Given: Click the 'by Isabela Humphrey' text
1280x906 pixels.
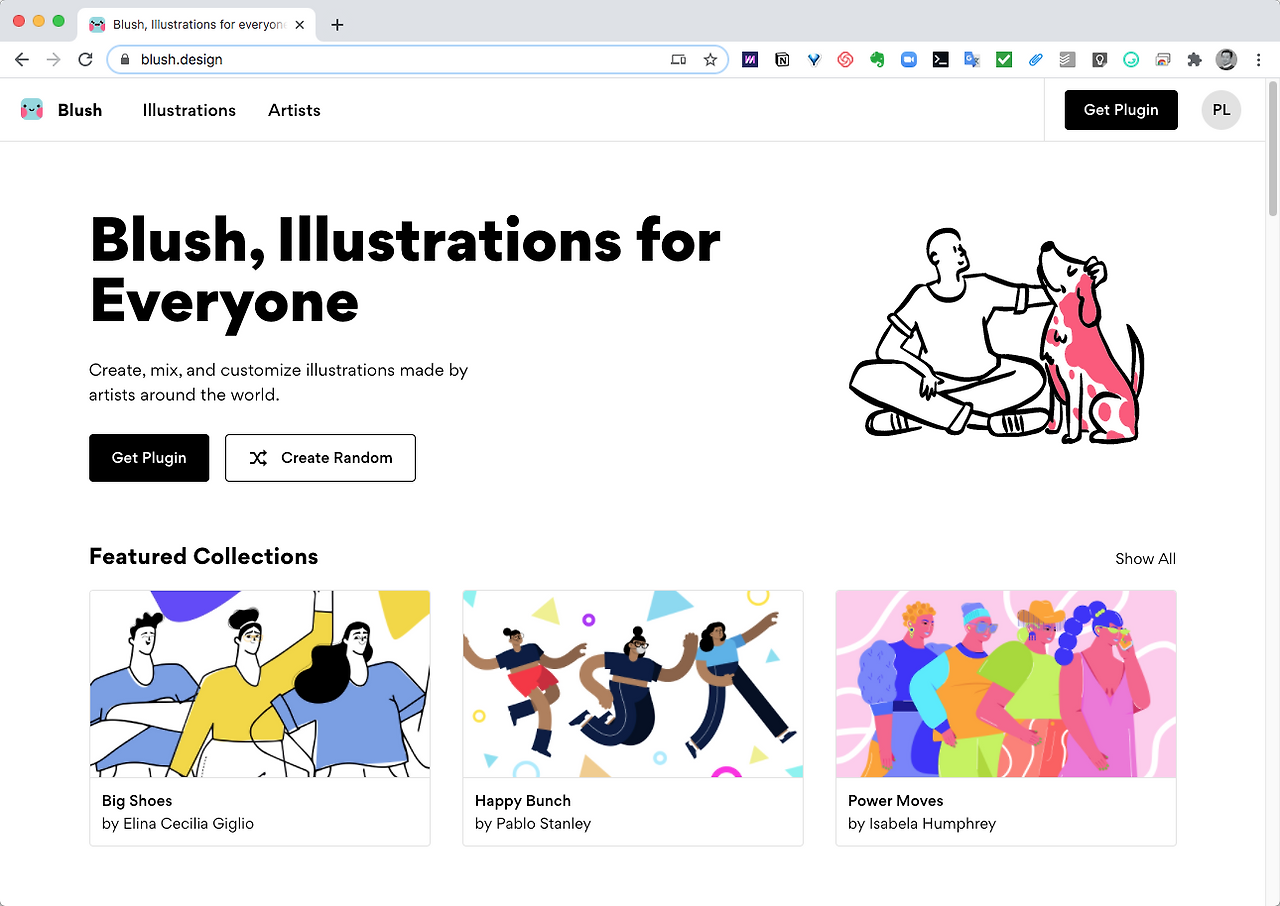Looking at the screenshot, I should (x=922, y=824).
